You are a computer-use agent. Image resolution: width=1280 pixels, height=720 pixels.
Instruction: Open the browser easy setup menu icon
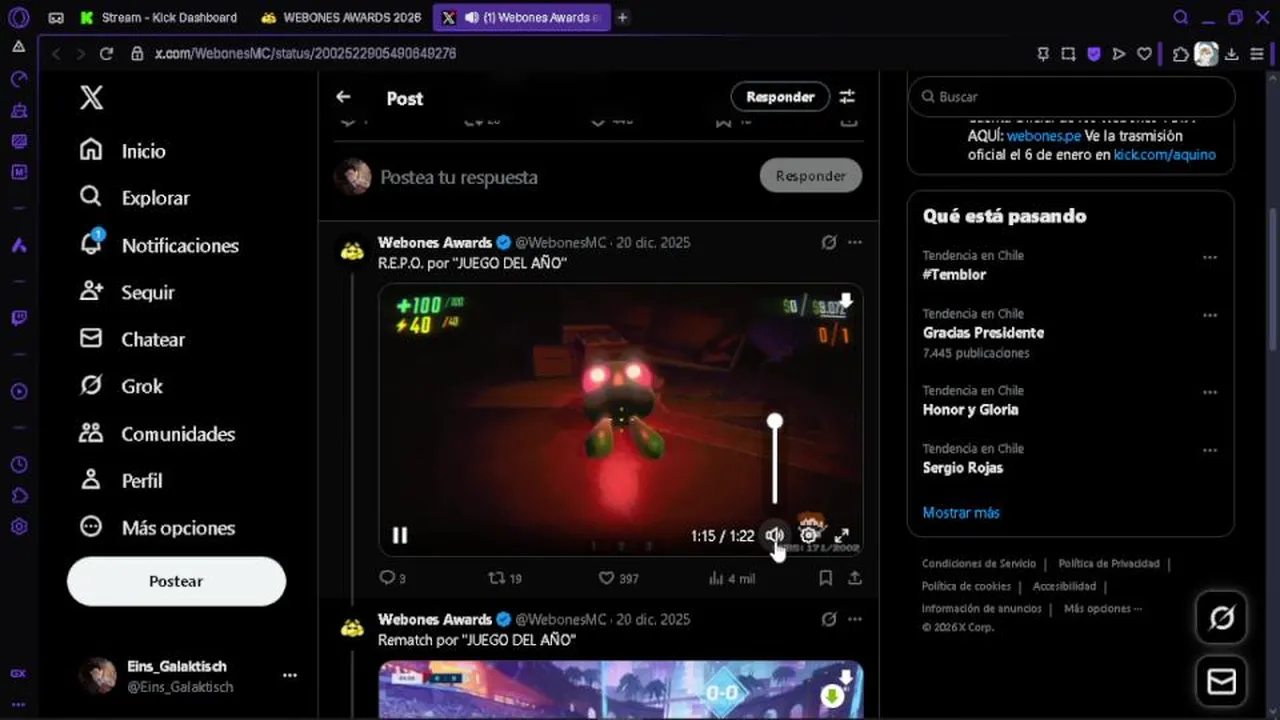(x=1257, y=54)
